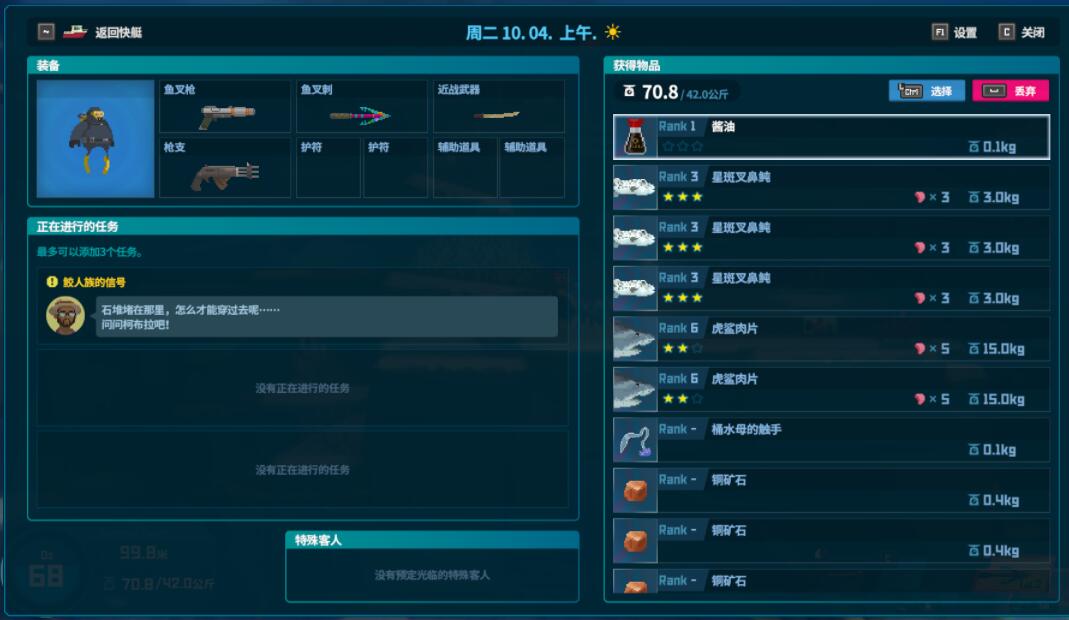The image size is (1069, 620).
Task: Select the harpoon gun equipment slot
Action: (x=225, y=106)
